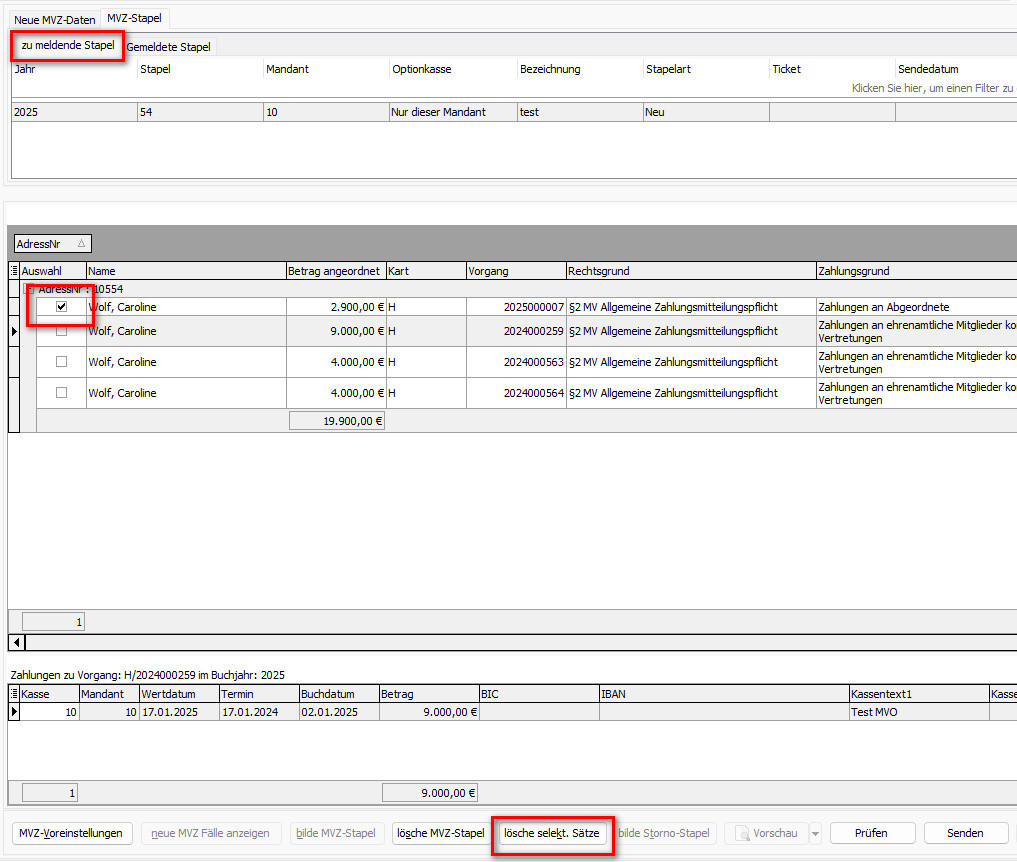Select the Nur dieser Mandant cell

click(453, 112)
